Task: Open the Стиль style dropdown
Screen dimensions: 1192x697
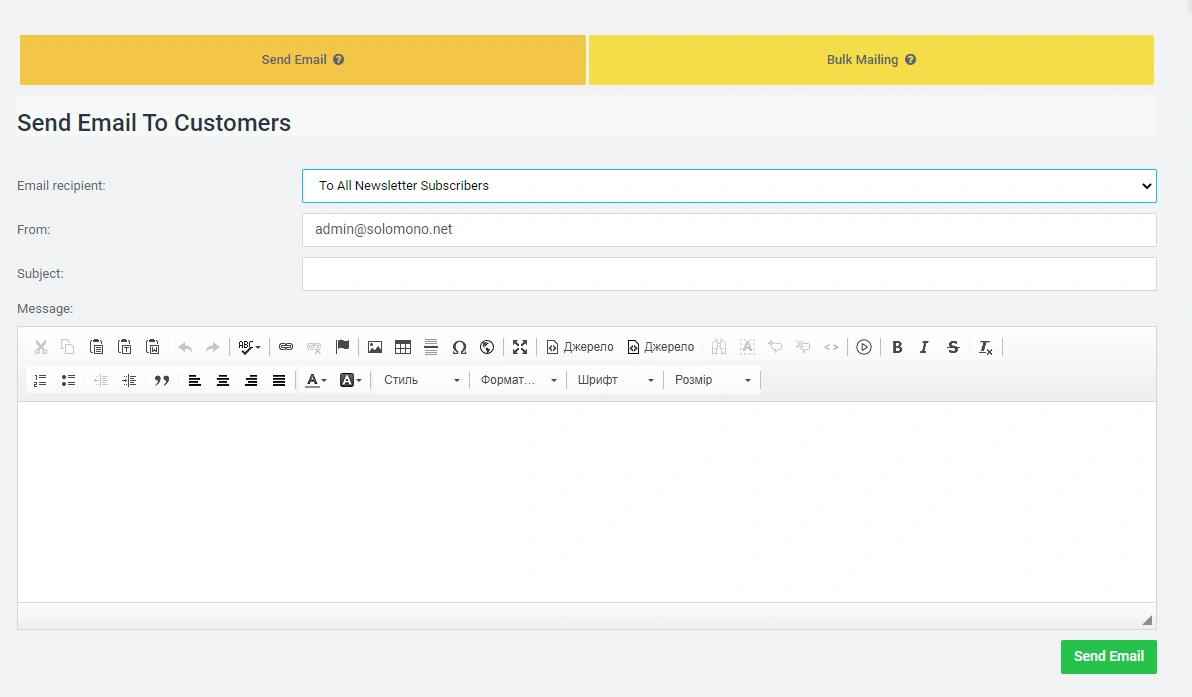Action: (x=421, y=380)
